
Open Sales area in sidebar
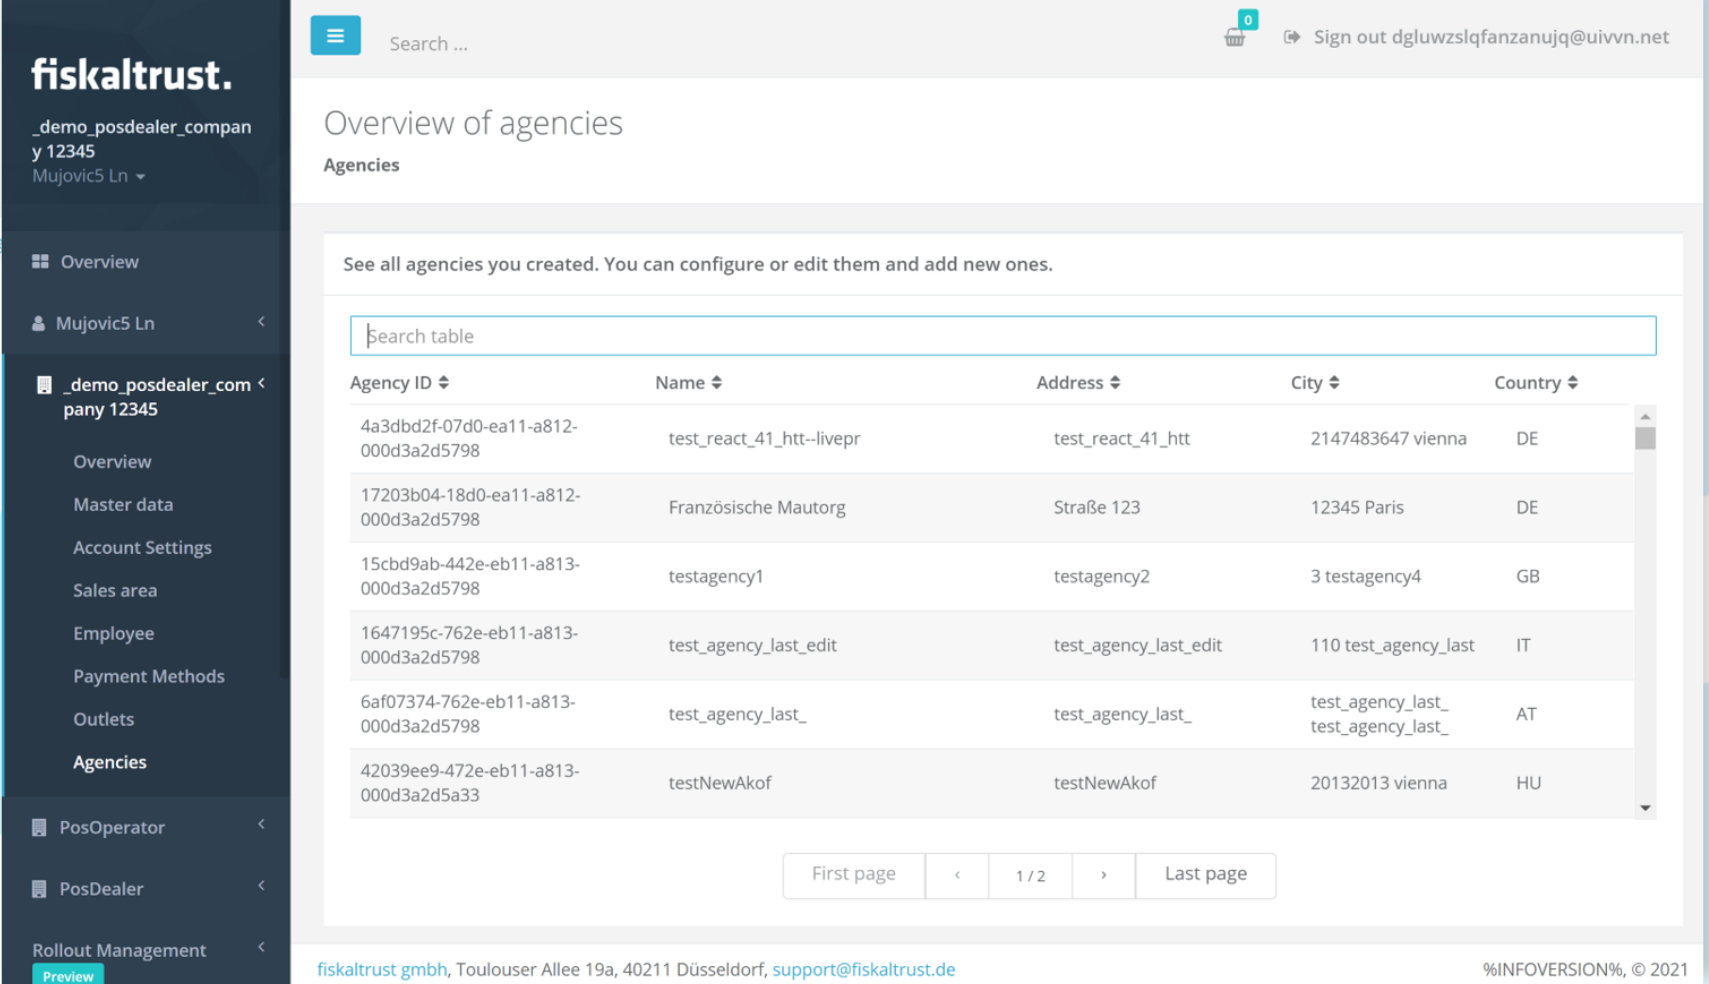click(x=115, y=591)
